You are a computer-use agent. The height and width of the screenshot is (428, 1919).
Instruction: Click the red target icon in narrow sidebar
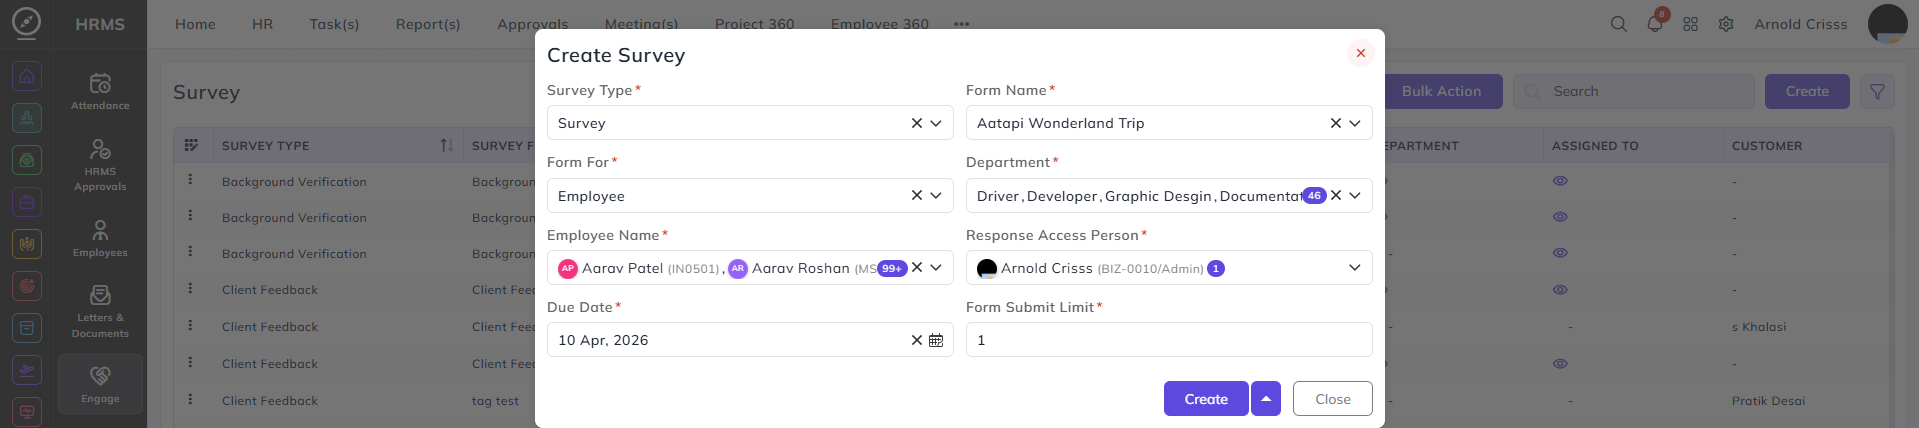point(27,286)
